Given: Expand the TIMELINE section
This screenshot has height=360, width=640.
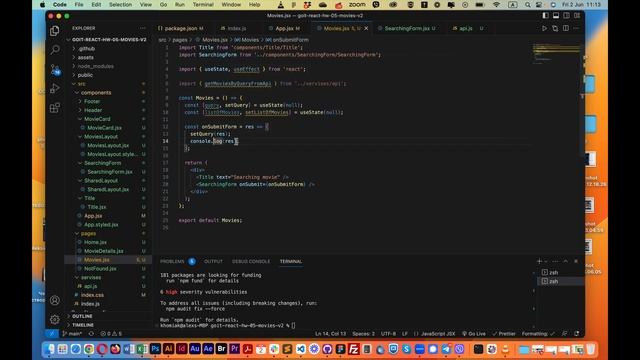Looking at the screenshot, I should 83,325.
